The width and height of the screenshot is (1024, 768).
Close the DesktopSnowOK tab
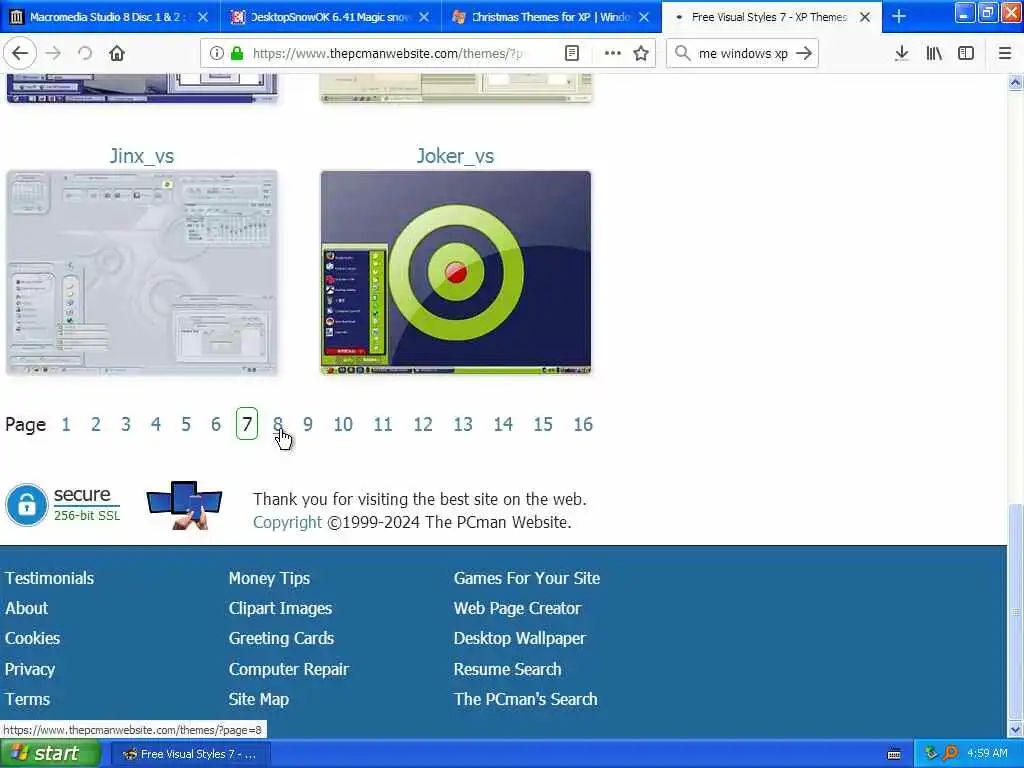424,17
